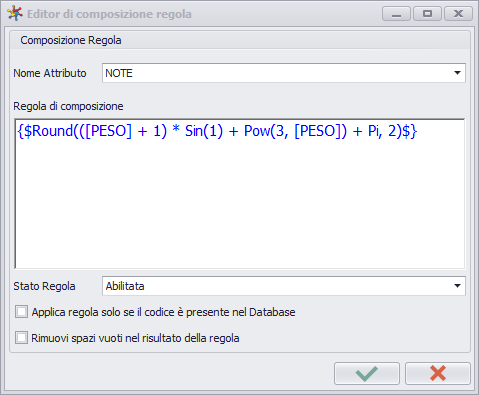This screenshot has height=395, width=479.
Task: Click the window title 'Editor di composizione regola'
Action: click(x=109, y=14)
